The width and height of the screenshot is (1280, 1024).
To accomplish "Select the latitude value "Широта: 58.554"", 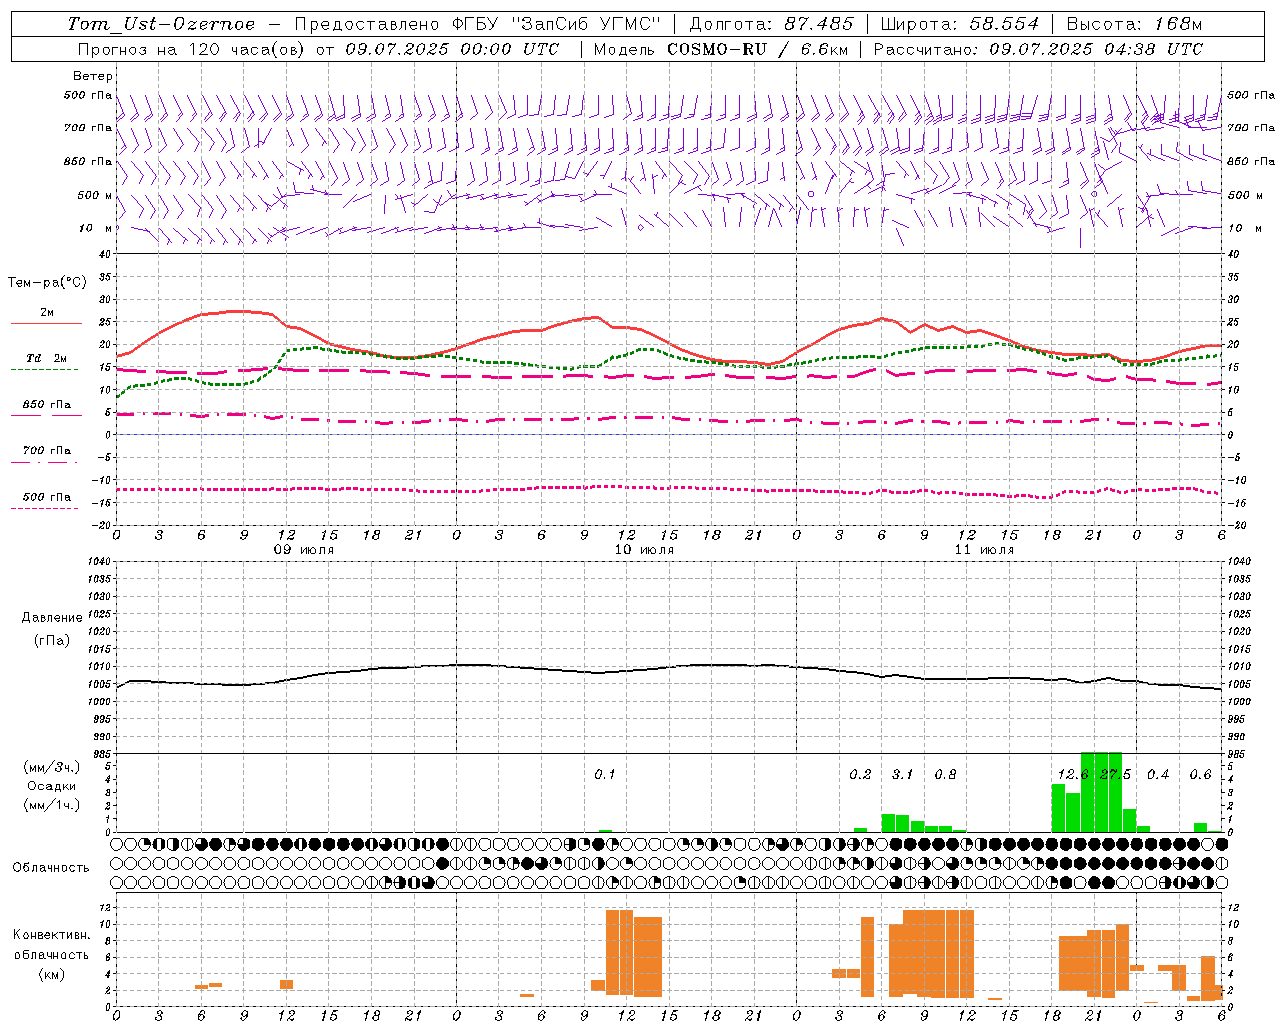I will pos(959,24).
